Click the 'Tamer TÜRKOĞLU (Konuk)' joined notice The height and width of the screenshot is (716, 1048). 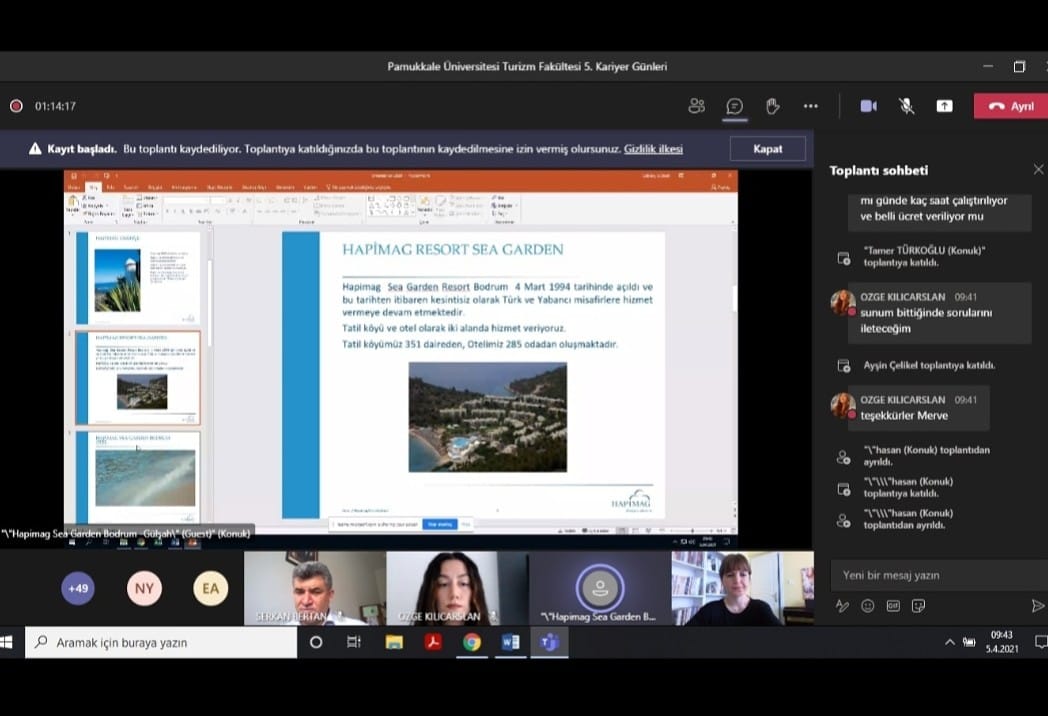point(924,256)
